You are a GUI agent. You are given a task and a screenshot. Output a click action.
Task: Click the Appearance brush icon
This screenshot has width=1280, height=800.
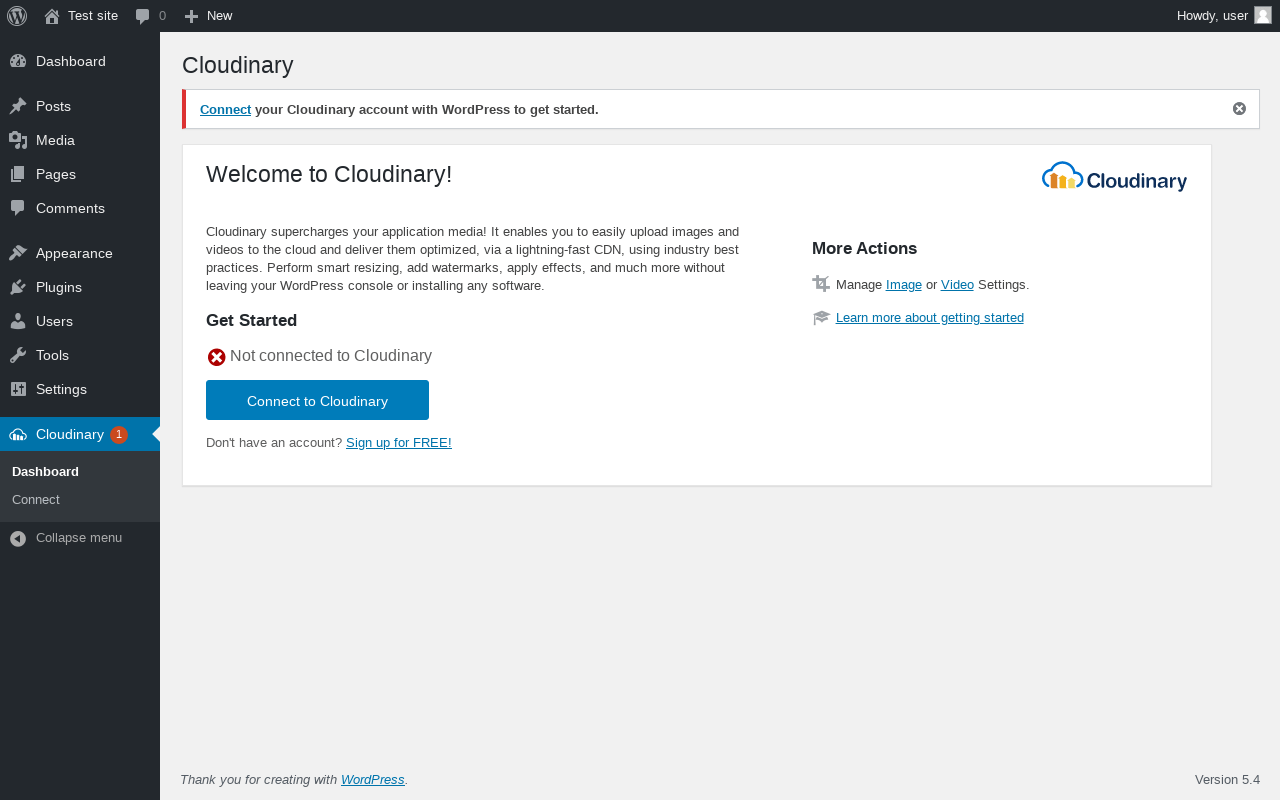pyautogui.click(x=18, y=253)
